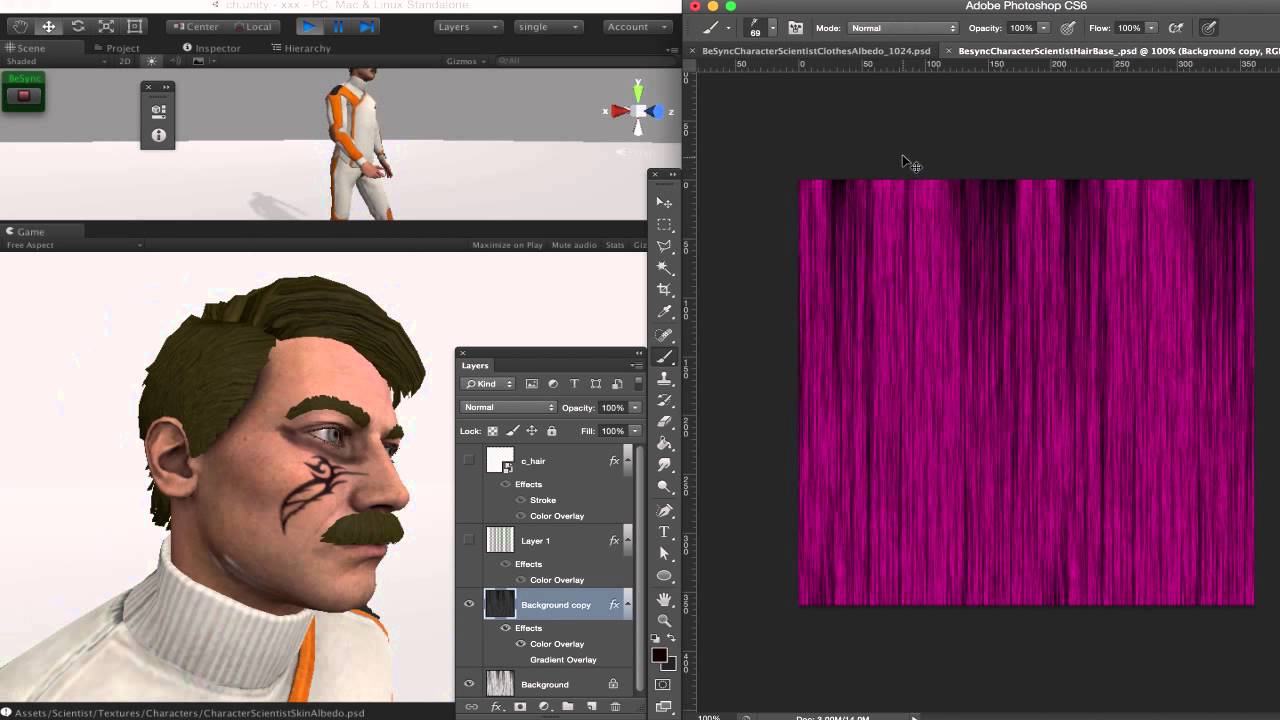
Task: Select the Horizontal Type tool
Action: pyautogui.click(x=664, y=532)
